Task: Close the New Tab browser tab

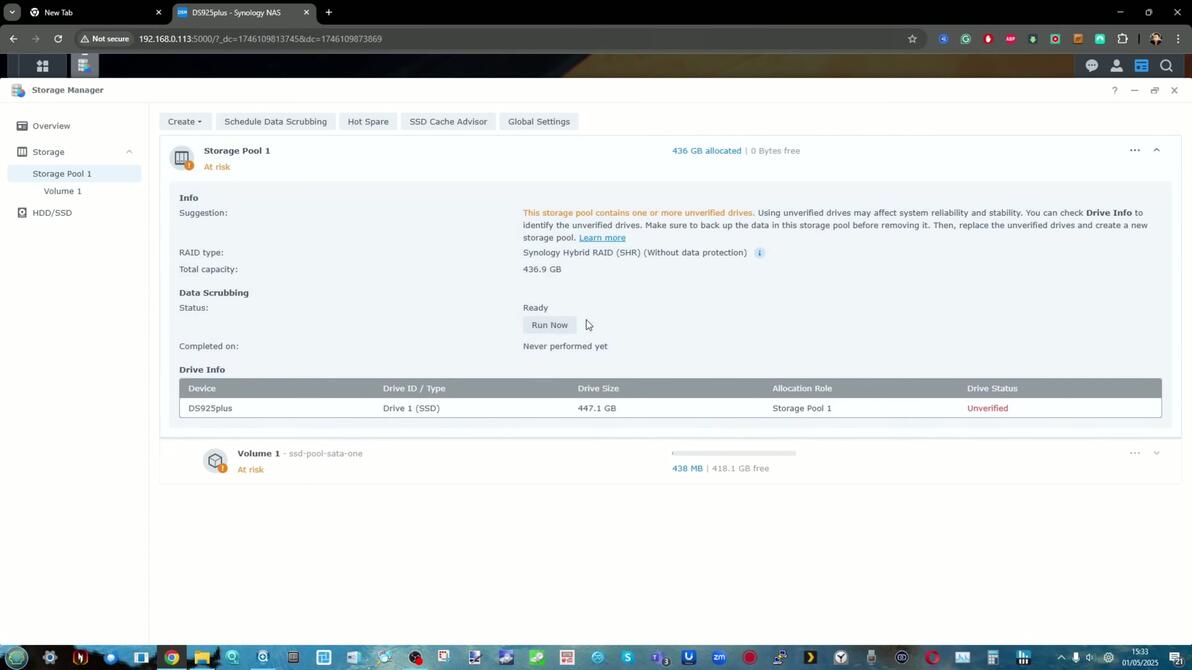Action: pos(158,13)
